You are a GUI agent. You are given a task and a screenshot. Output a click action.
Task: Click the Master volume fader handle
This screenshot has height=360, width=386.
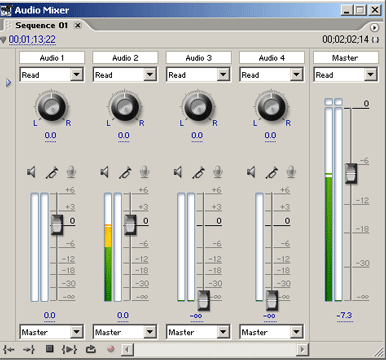pyautogui.click(x=351, y=173)
